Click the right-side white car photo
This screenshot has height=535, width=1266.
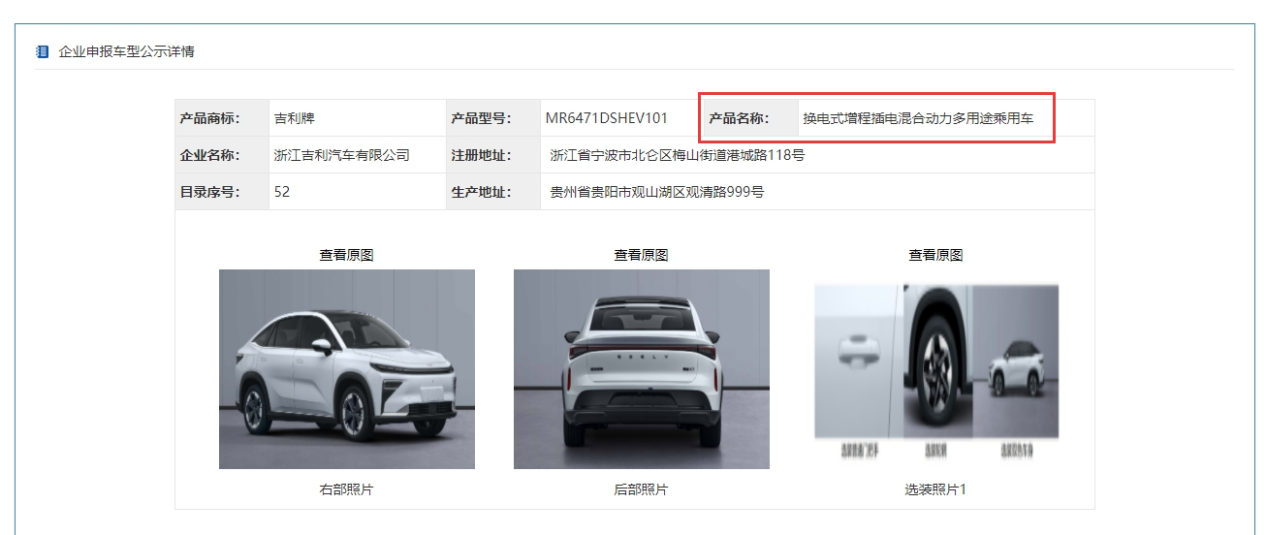[x=347, y=369]
